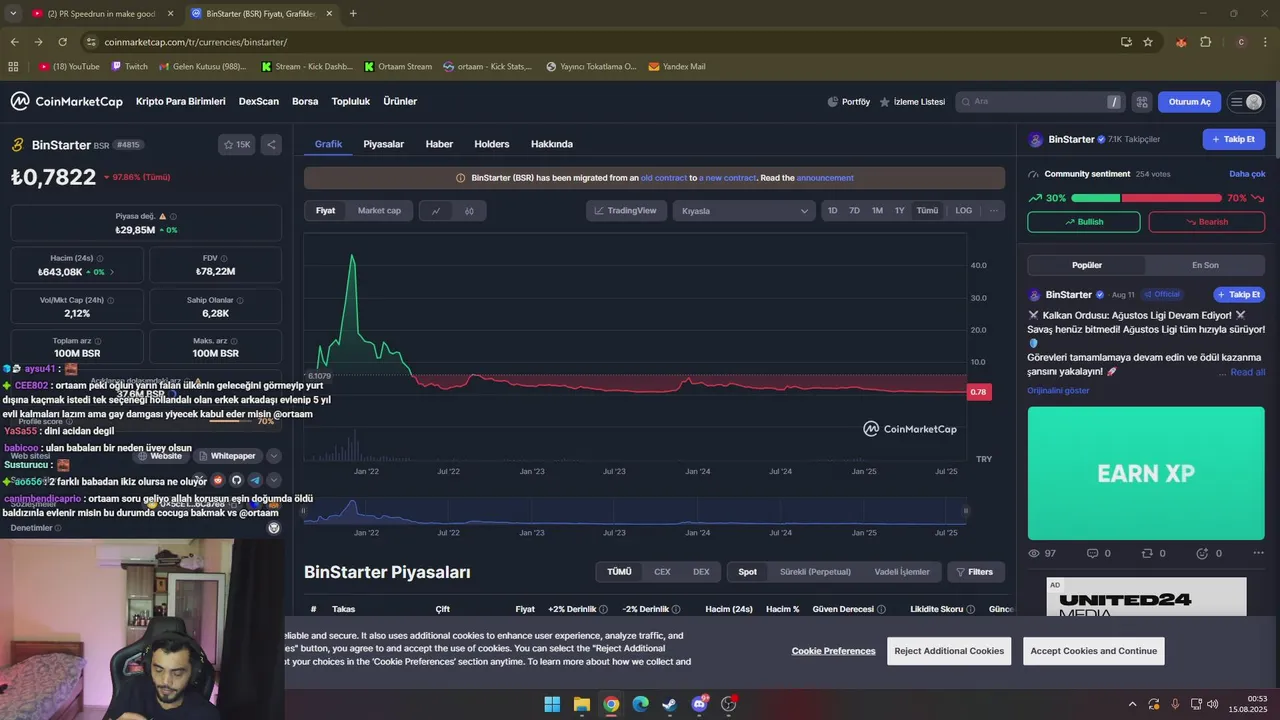Viewport: 1280px width, 720px height.
Task: Click the share icon next to 15K
Action: coord(271,145)
